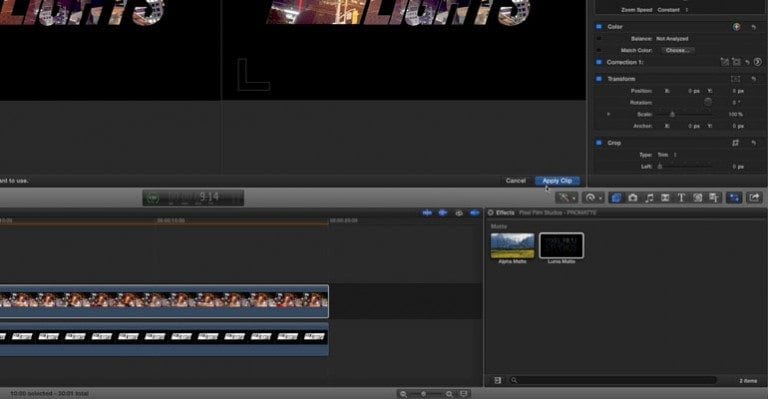Toggle the Crop effect checkbox
Screen dimensions: 768x399
point(599,142)
